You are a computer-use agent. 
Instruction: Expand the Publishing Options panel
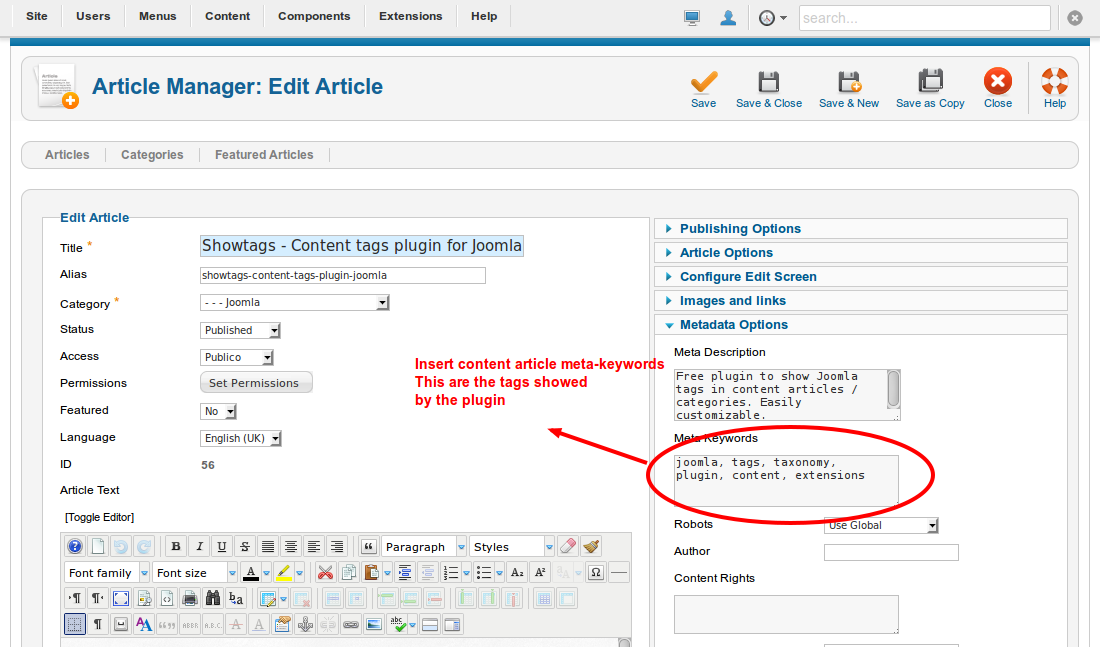pos(740,229)
